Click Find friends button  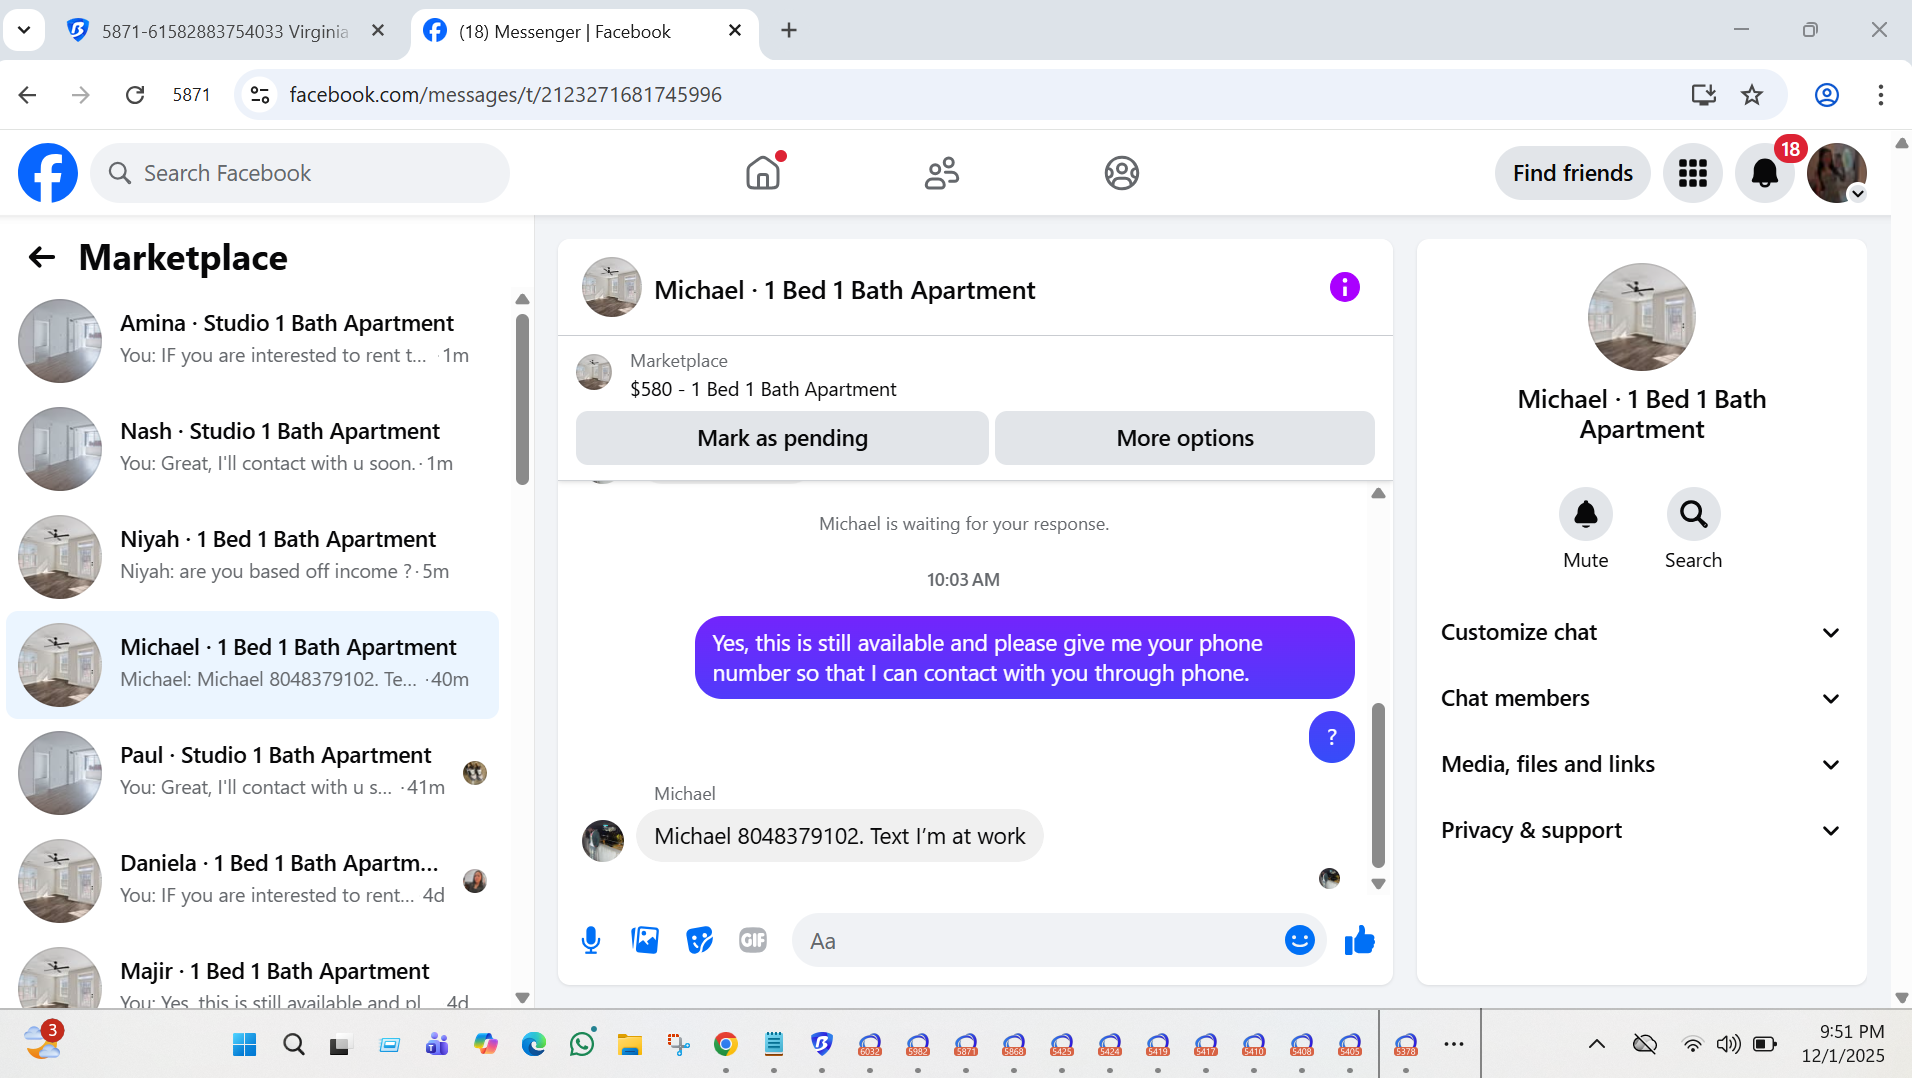click(x=1573, y=173)
